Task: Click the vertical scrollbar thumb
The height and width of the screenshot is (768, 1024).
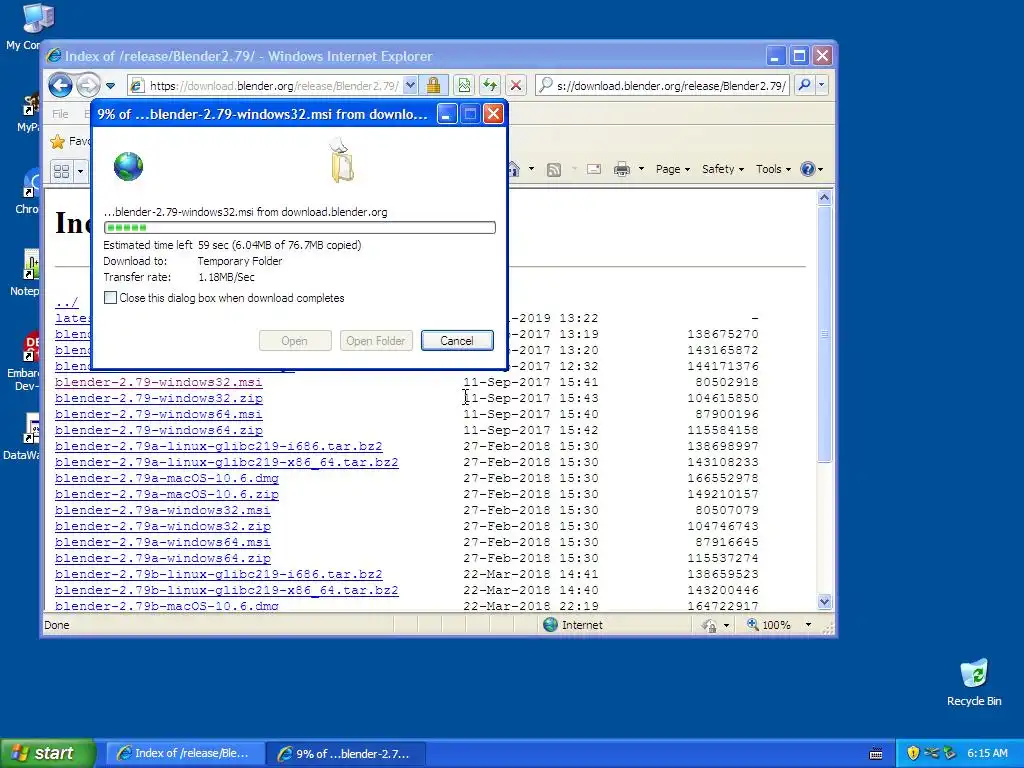Action: [x=824, y=334]
